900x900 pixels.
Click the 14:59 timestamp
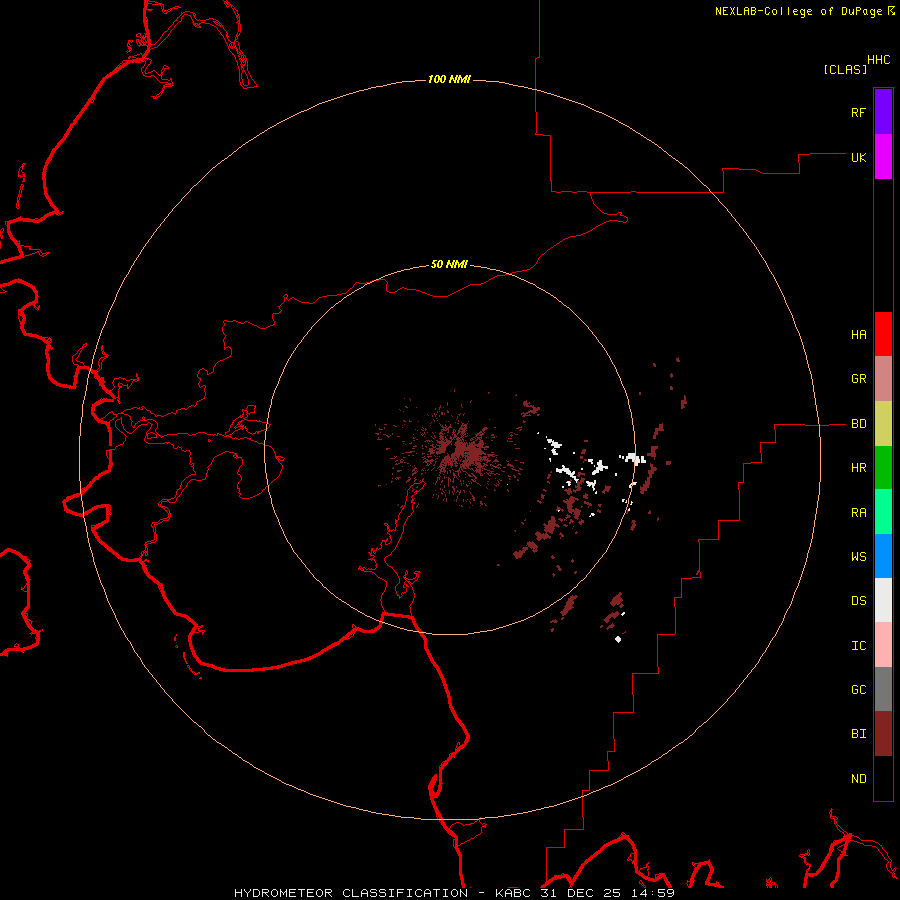pyautogui.click(x=653, y=893)
